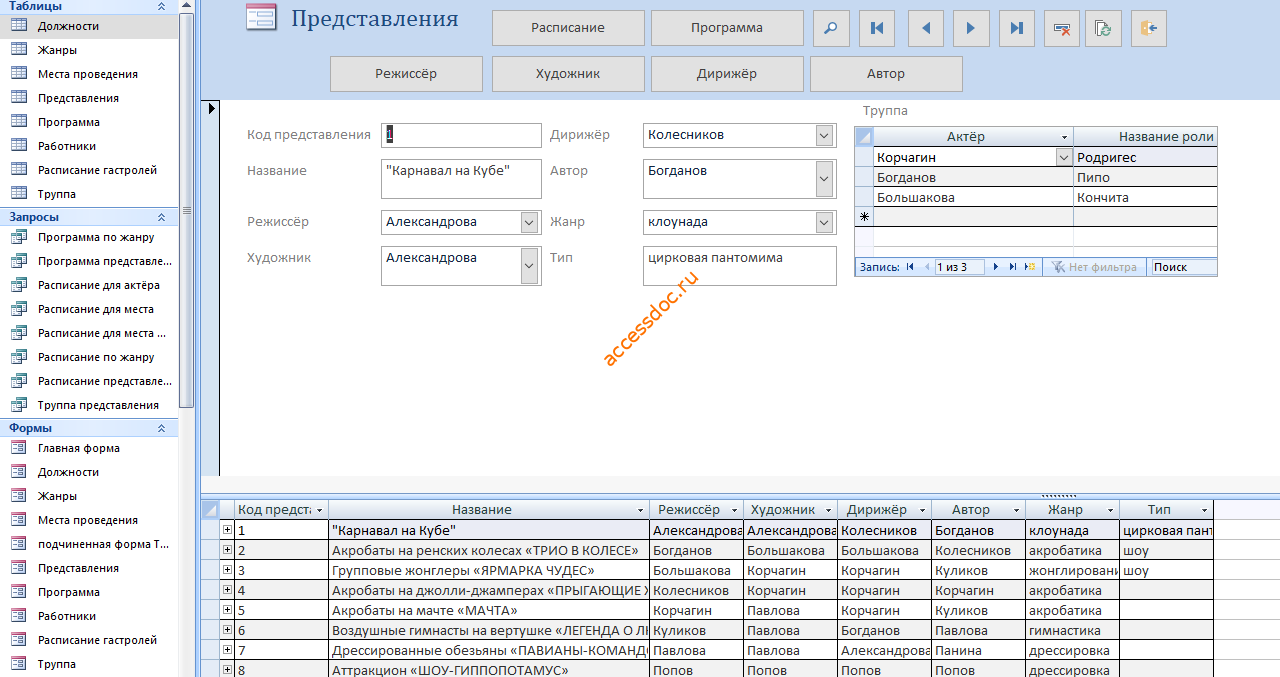Click the record number box 1 из 3

[960, 267]
